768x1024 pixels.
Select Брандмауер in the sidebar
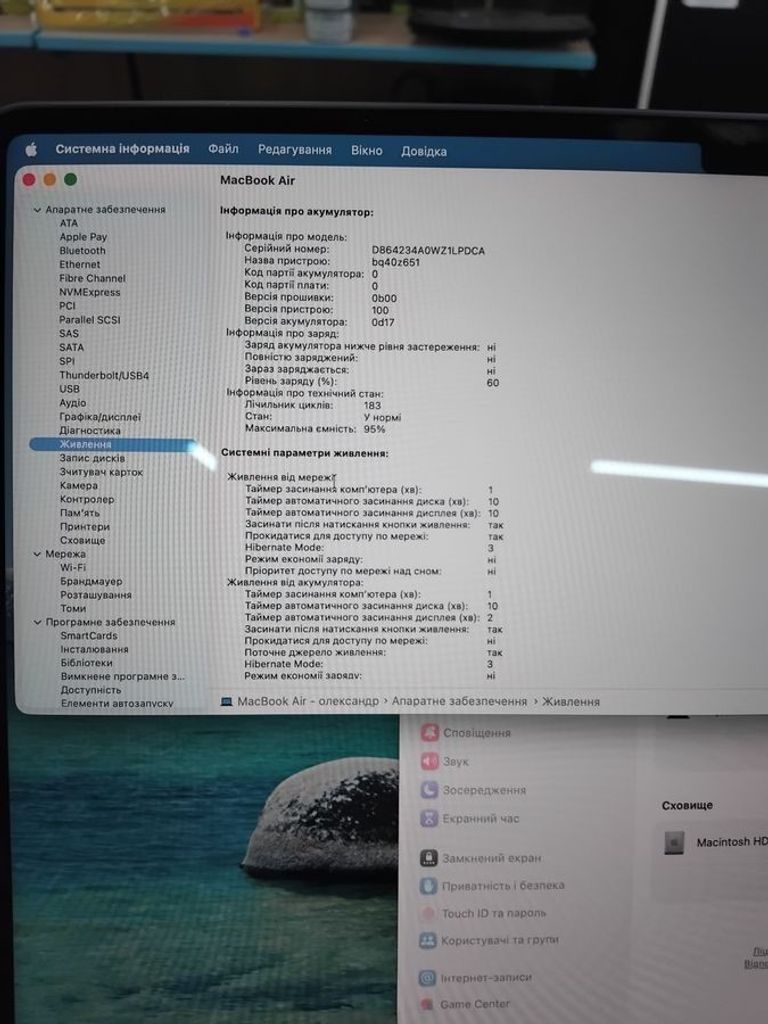click(91, 581)
